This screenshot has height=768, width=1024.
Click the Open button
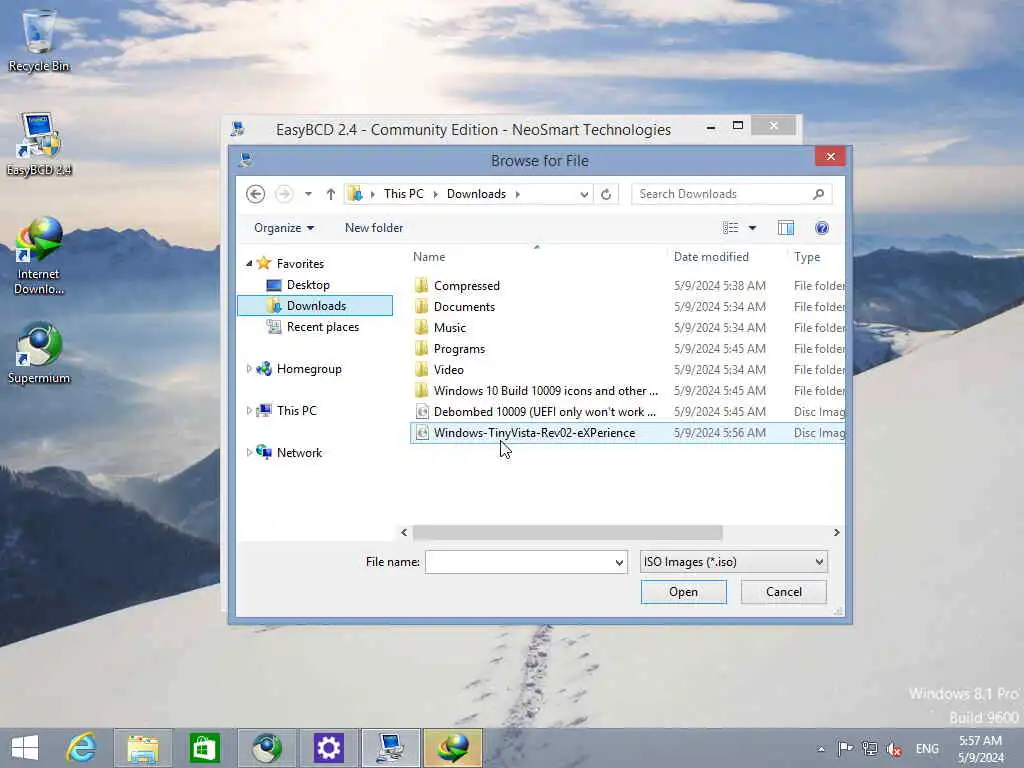tap(683, 592)
